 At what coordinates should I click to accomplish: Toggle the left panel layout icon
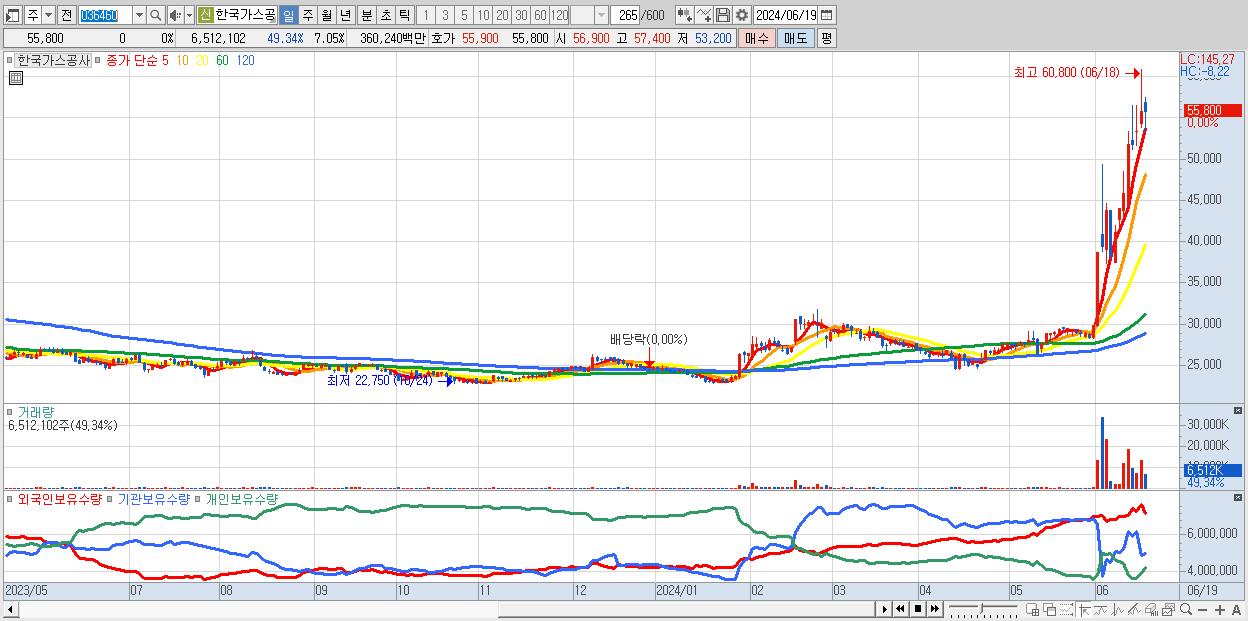tap(13, 15)
